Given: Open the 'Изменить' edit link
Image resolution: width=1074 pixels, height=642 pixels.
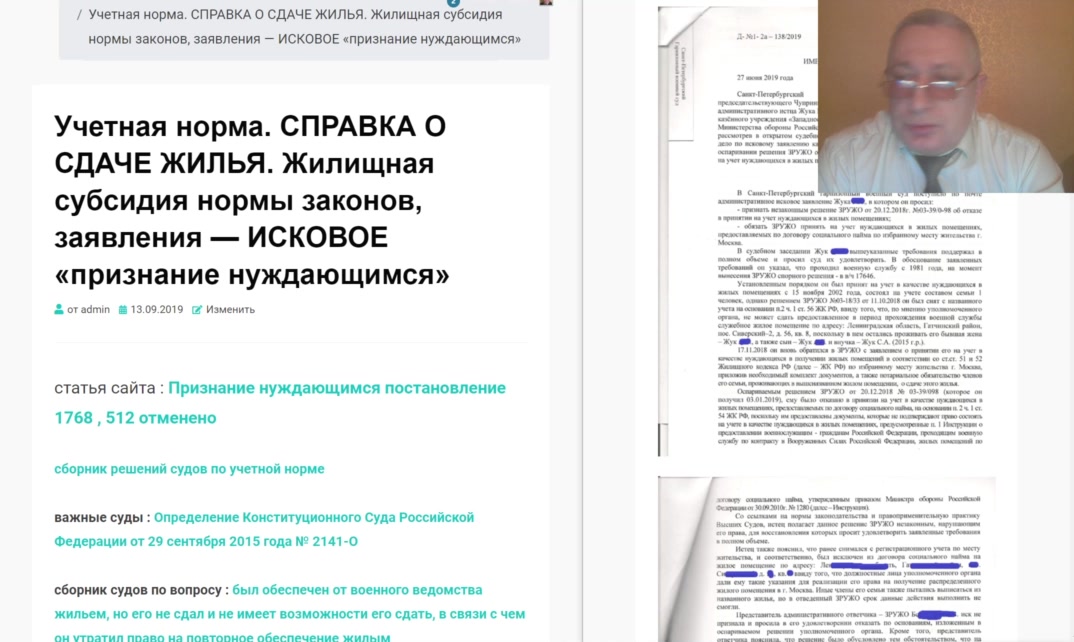Looking at the screenshot, I should click(230, 310).
